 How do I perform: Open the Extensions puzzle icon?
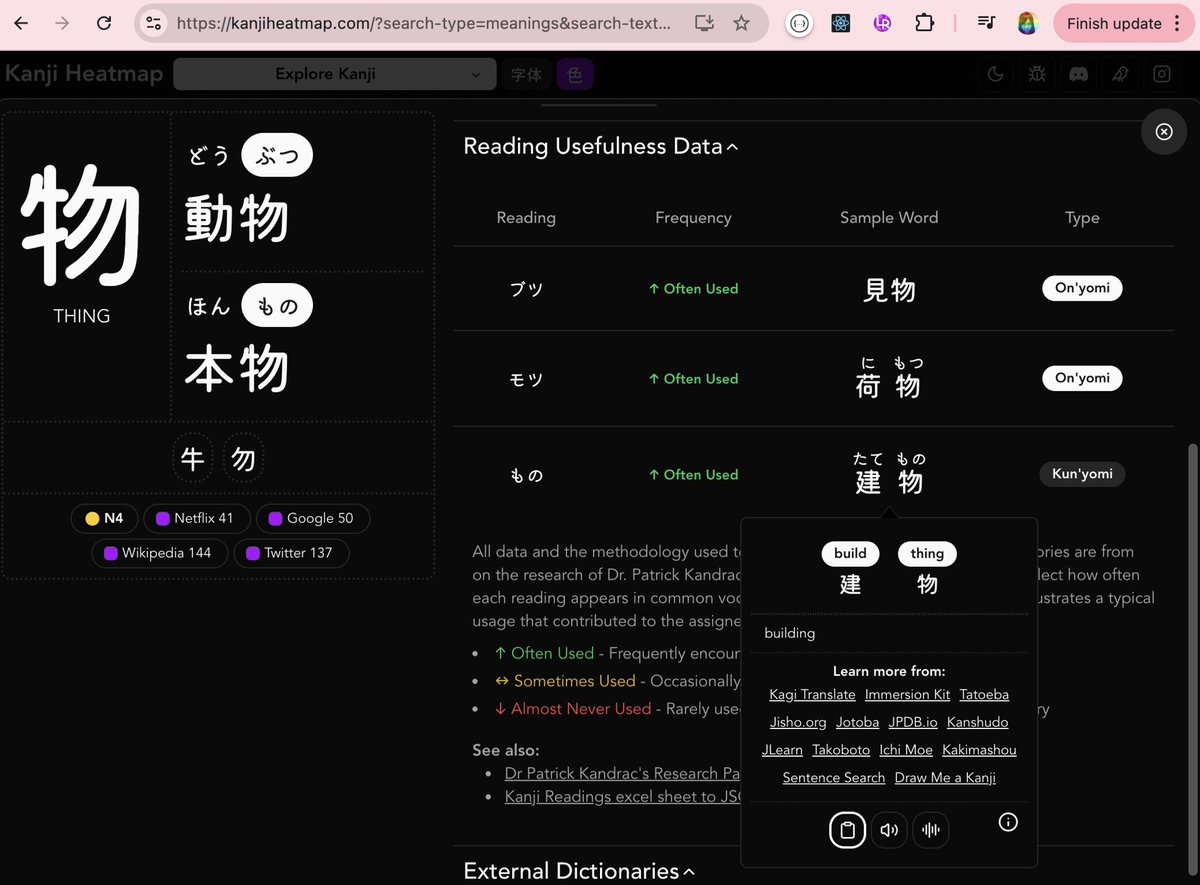[x=924, y=23]
